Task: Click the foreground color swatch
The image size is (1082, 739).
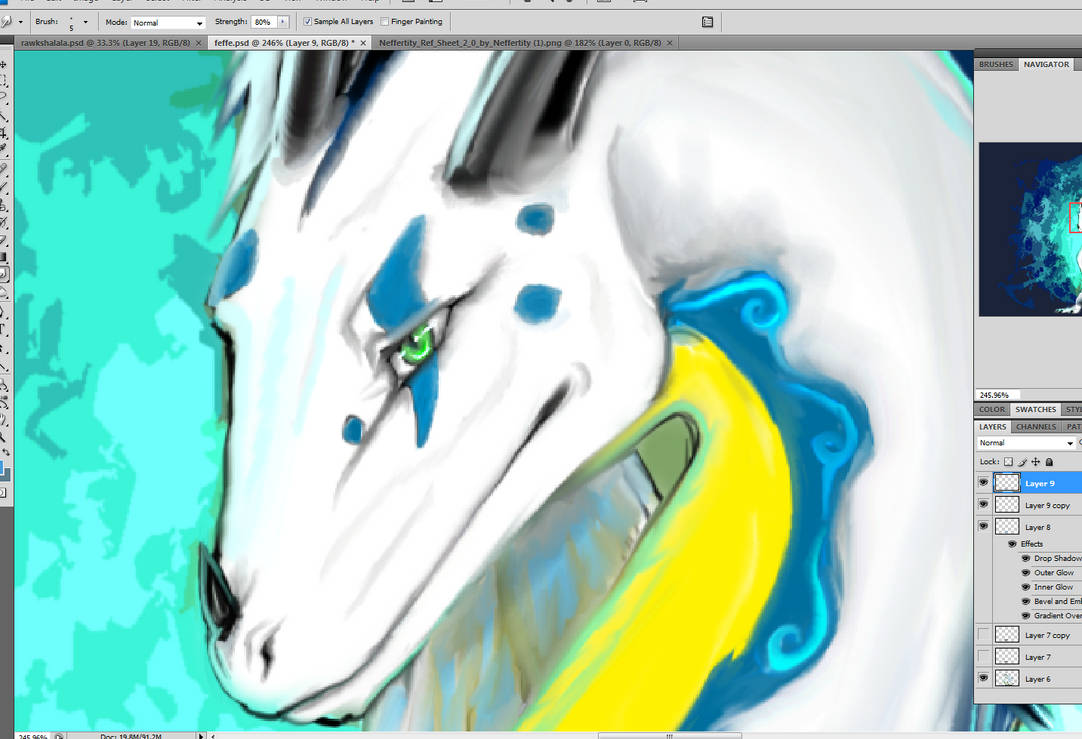Action: coord(2,469)
